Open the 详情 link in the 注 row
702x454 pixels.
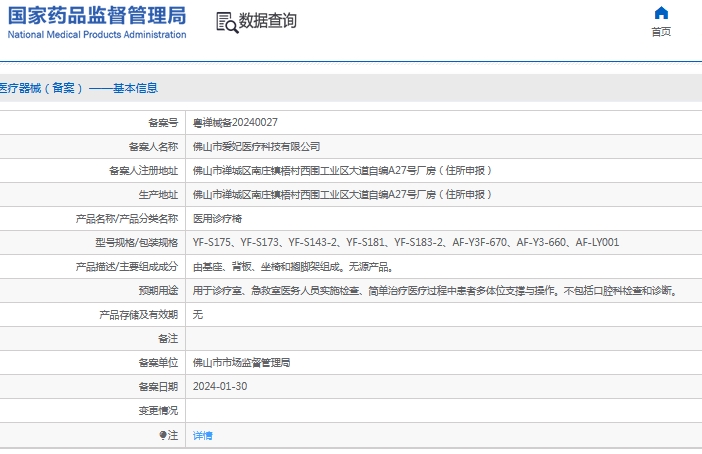[202, 435]
